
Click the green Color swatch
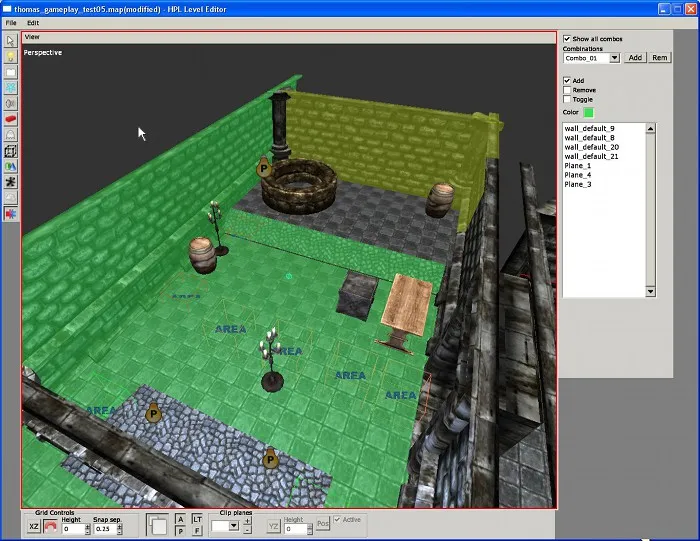[x=588, y=112]
